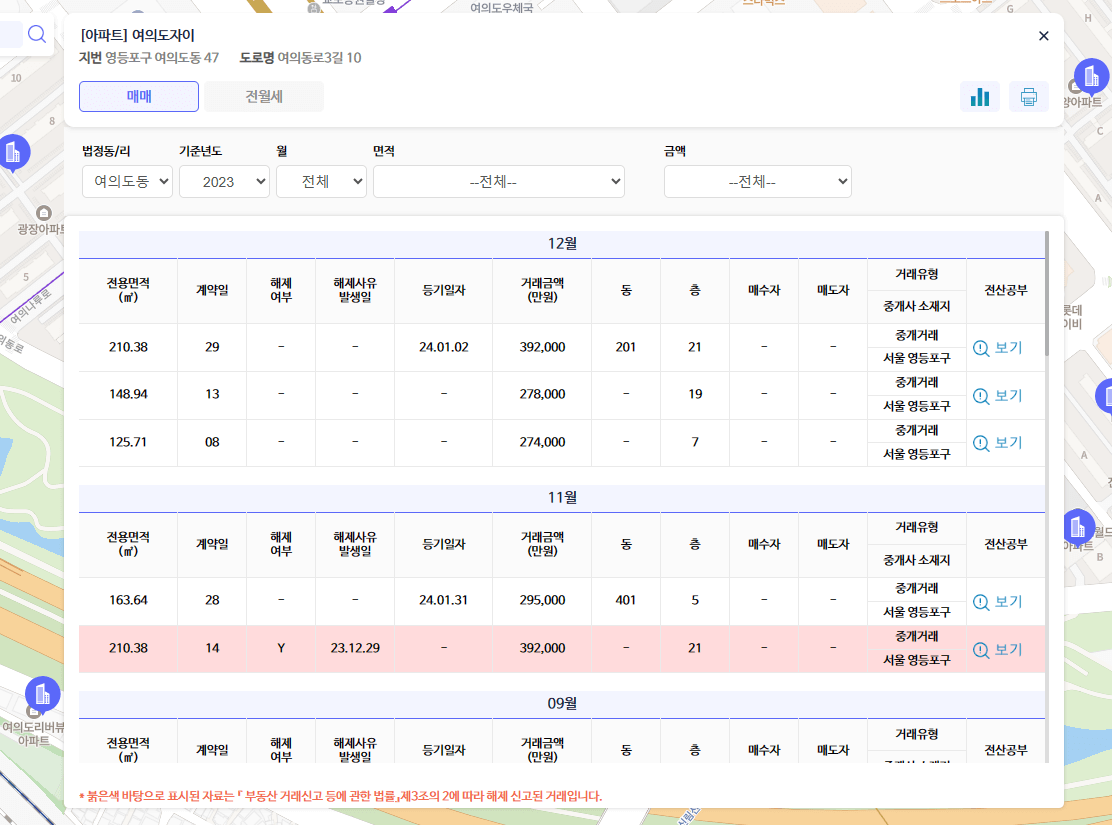Open the 월 month dropdown

point(321,181)
